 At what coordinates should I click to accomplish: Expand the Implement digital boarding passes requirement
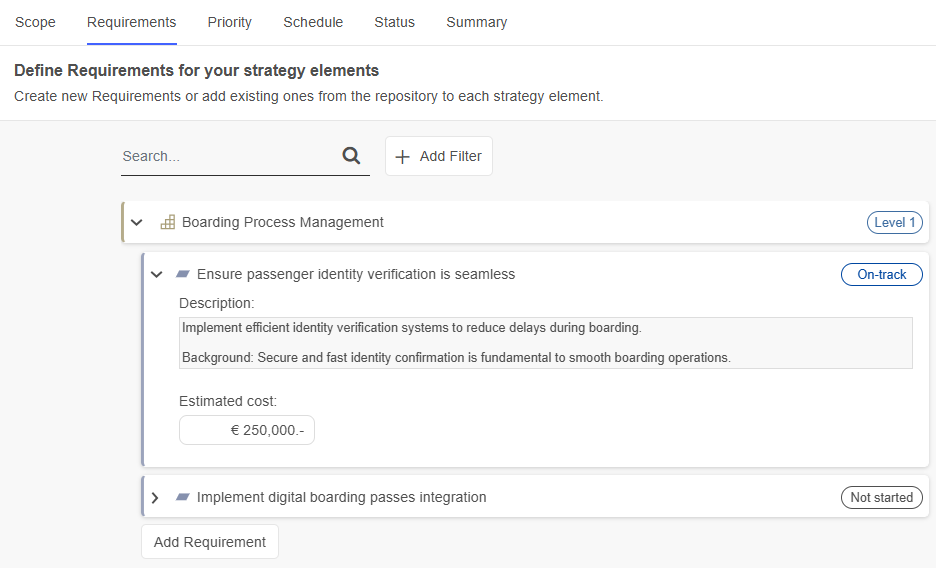[155, 497]
